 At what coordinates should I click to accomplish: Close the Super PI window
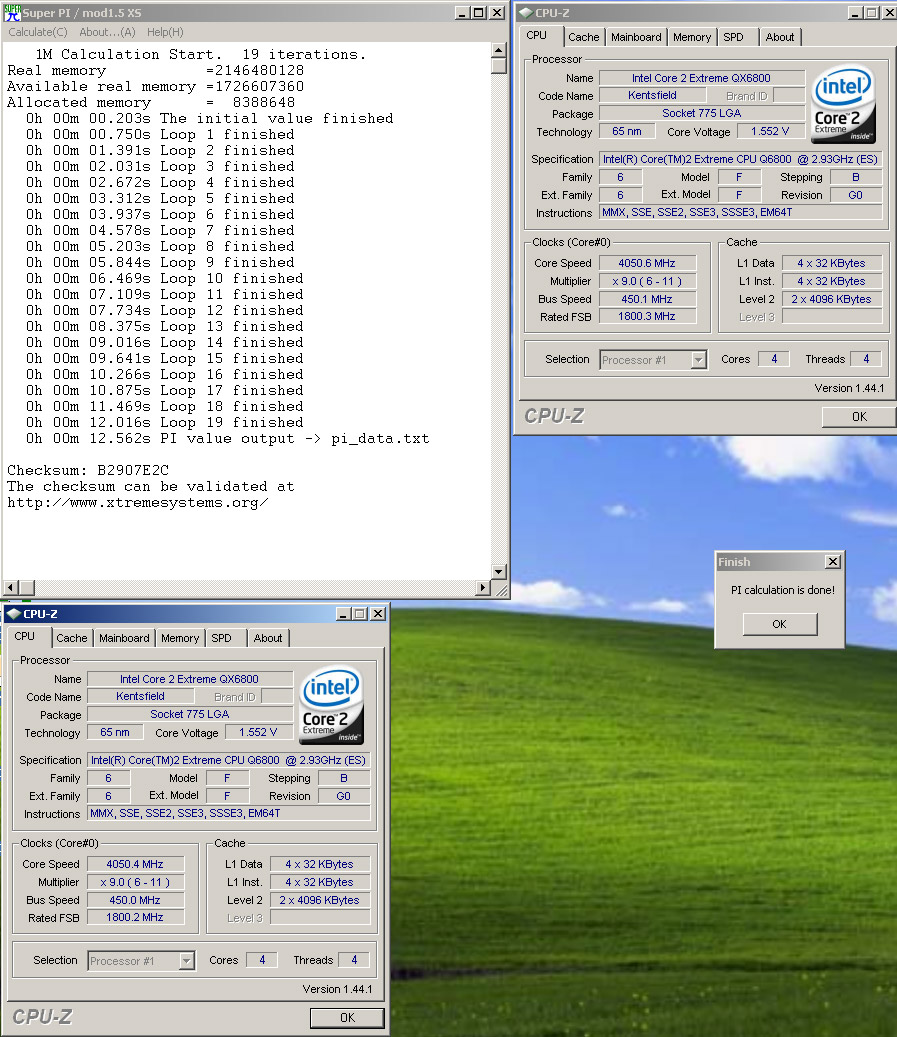(x=497, y=13)
